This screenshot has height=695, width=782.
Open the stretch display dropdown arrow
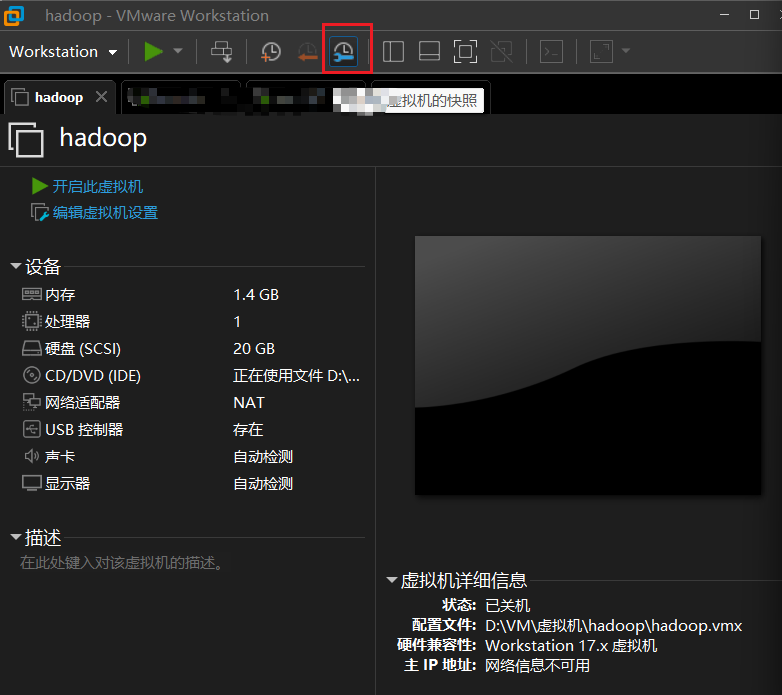626,51
